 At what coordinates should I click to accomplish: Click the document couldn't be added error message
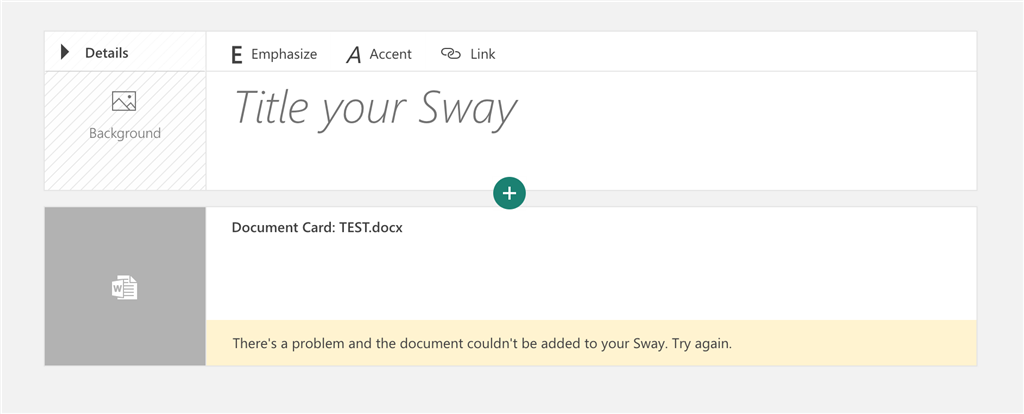click(482, 343)
